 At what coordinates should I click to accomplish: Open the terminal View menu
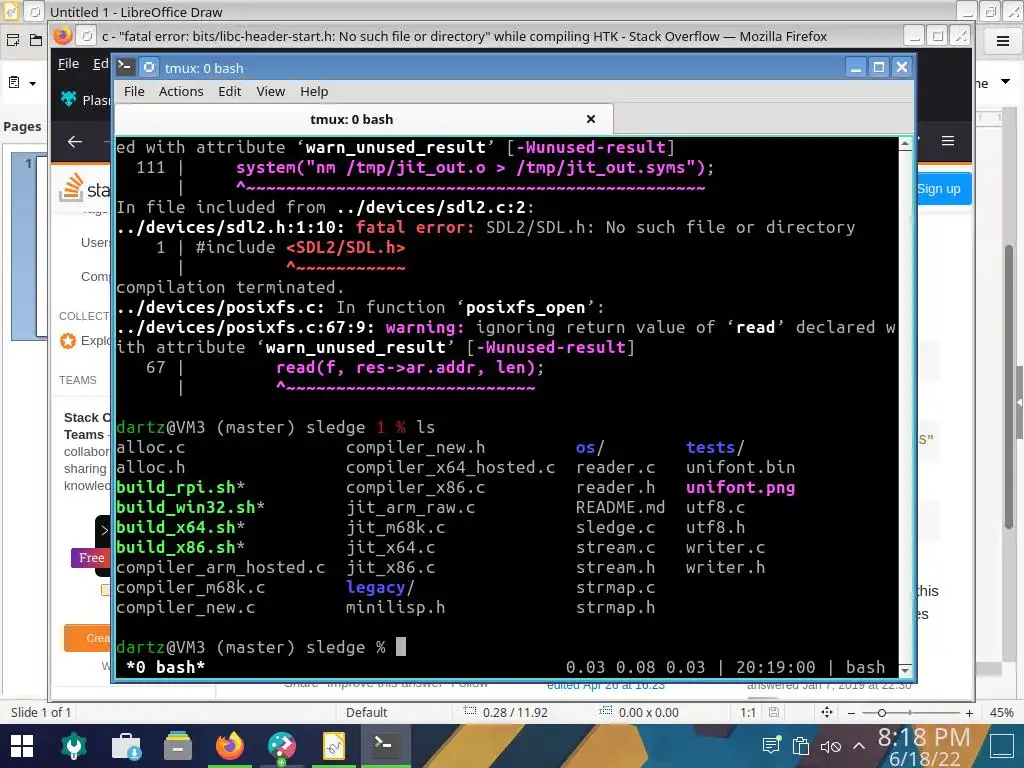pyautogui.click(x=270, y=91)
